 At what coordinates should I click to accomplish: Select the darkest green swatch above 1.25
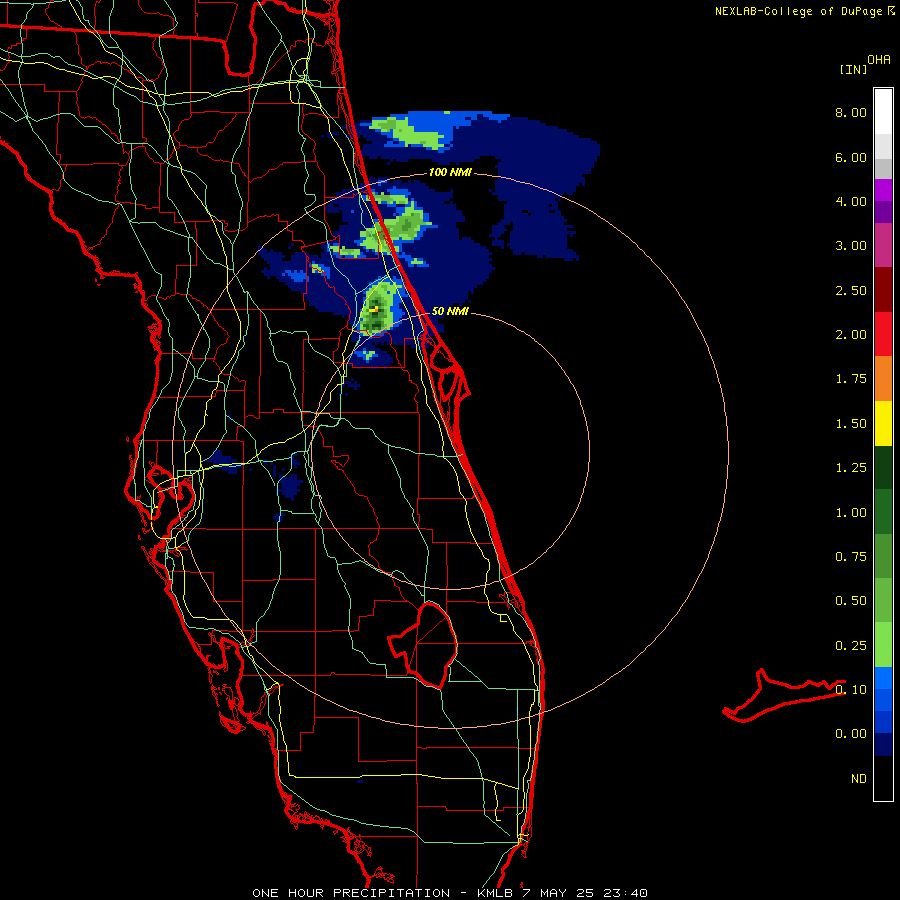[x=883, y=467]
